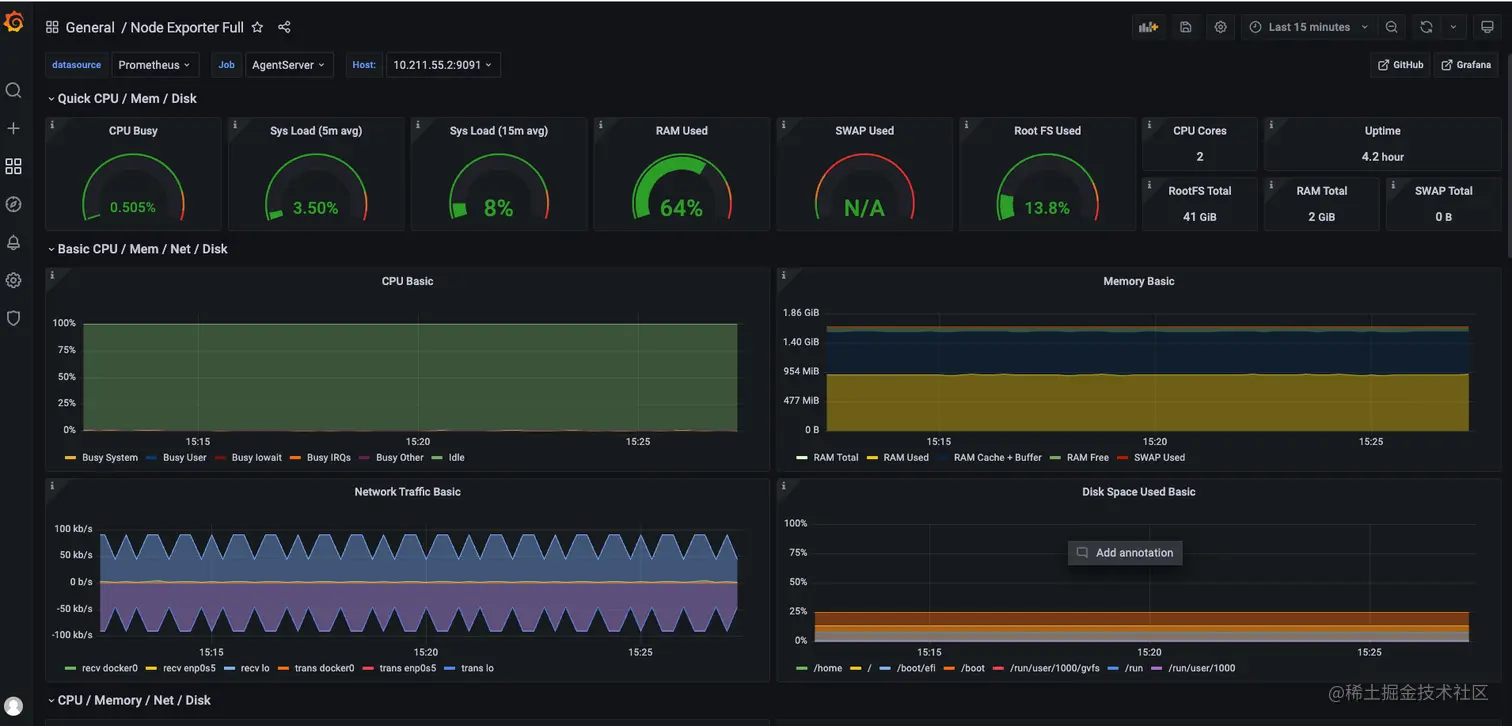Collapse the CPU / Memory / Net / Disk row
This screenshot has height=726, width=1512.
coord(129,700)
